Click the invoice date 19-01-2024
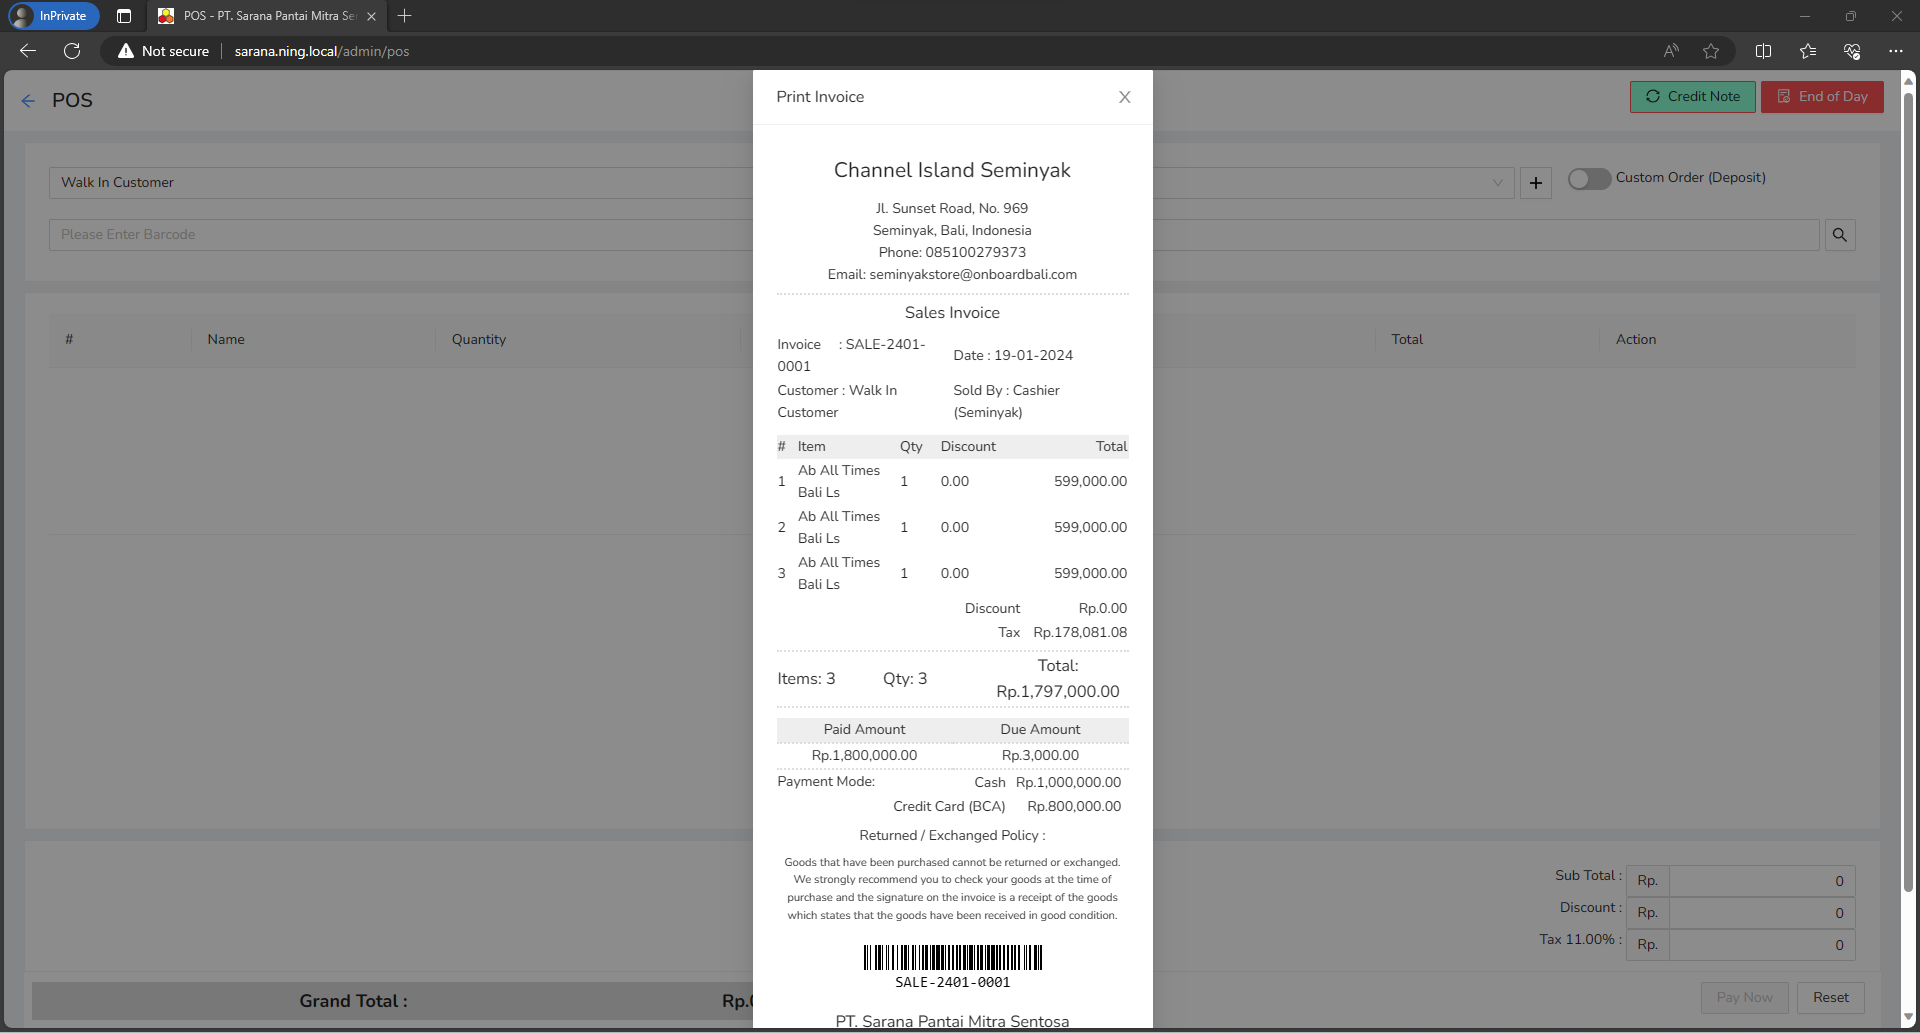This screenshot has height=1033, width=1920. (1033, 356)
